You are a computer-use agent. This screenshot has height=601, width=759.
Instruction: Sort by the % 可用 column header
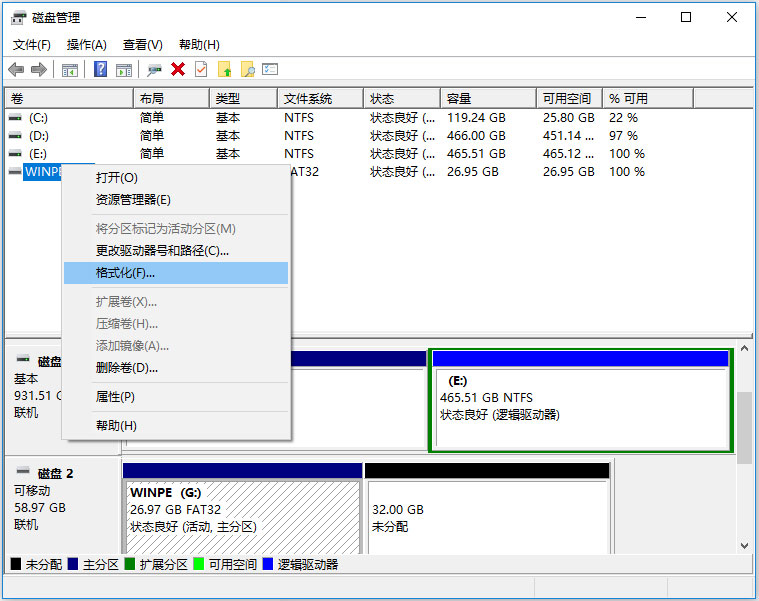click(x=648, y=99)
